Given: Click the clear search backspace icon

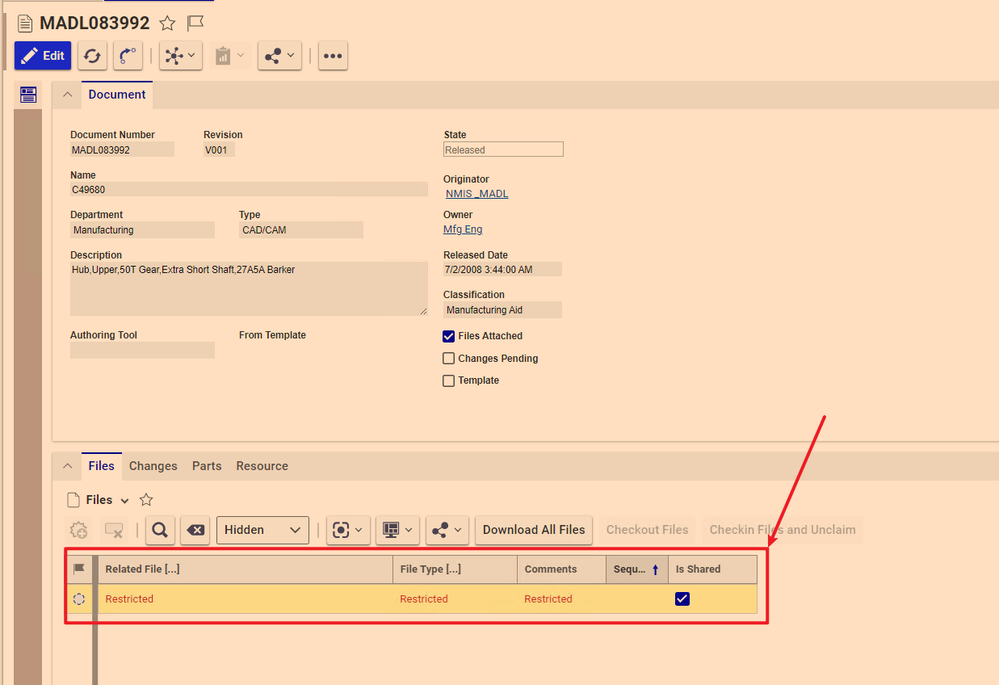Looking at the screenshot, I should pyautogui.click(x=196, y=530).
